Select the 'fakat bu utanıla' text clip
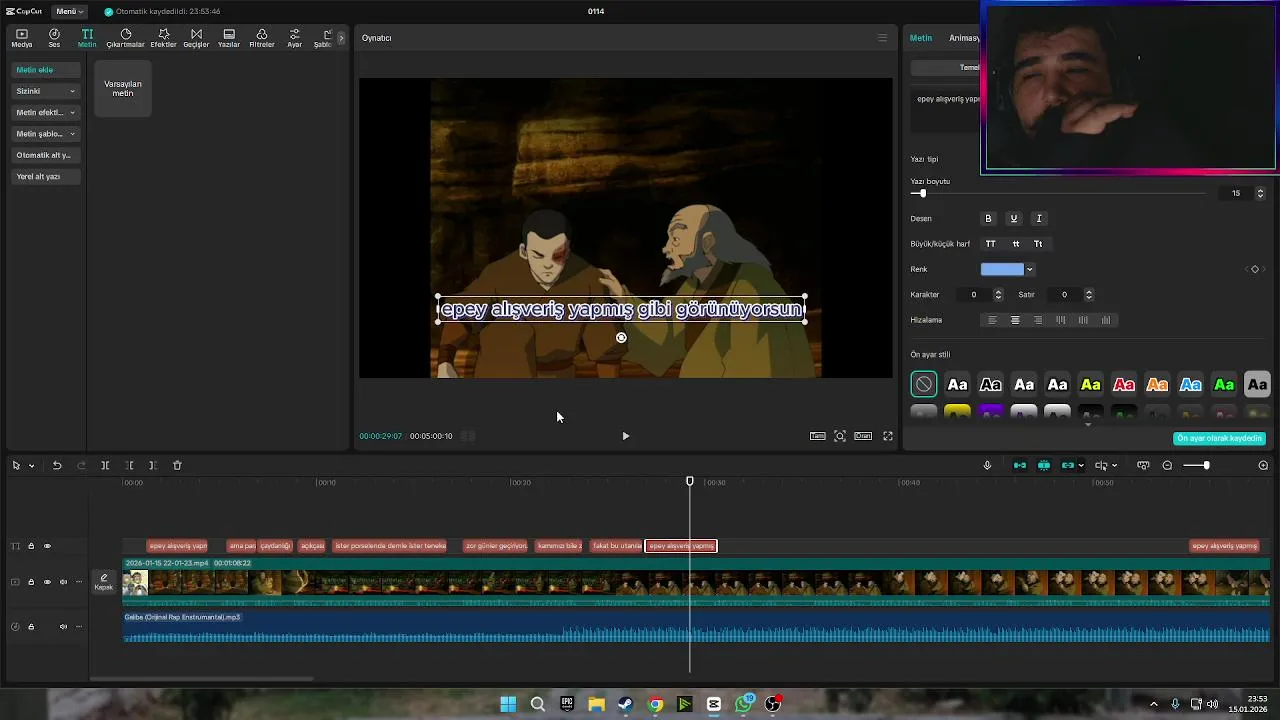The width and height of the screenshot is (1280, 720). pos(616,546)
